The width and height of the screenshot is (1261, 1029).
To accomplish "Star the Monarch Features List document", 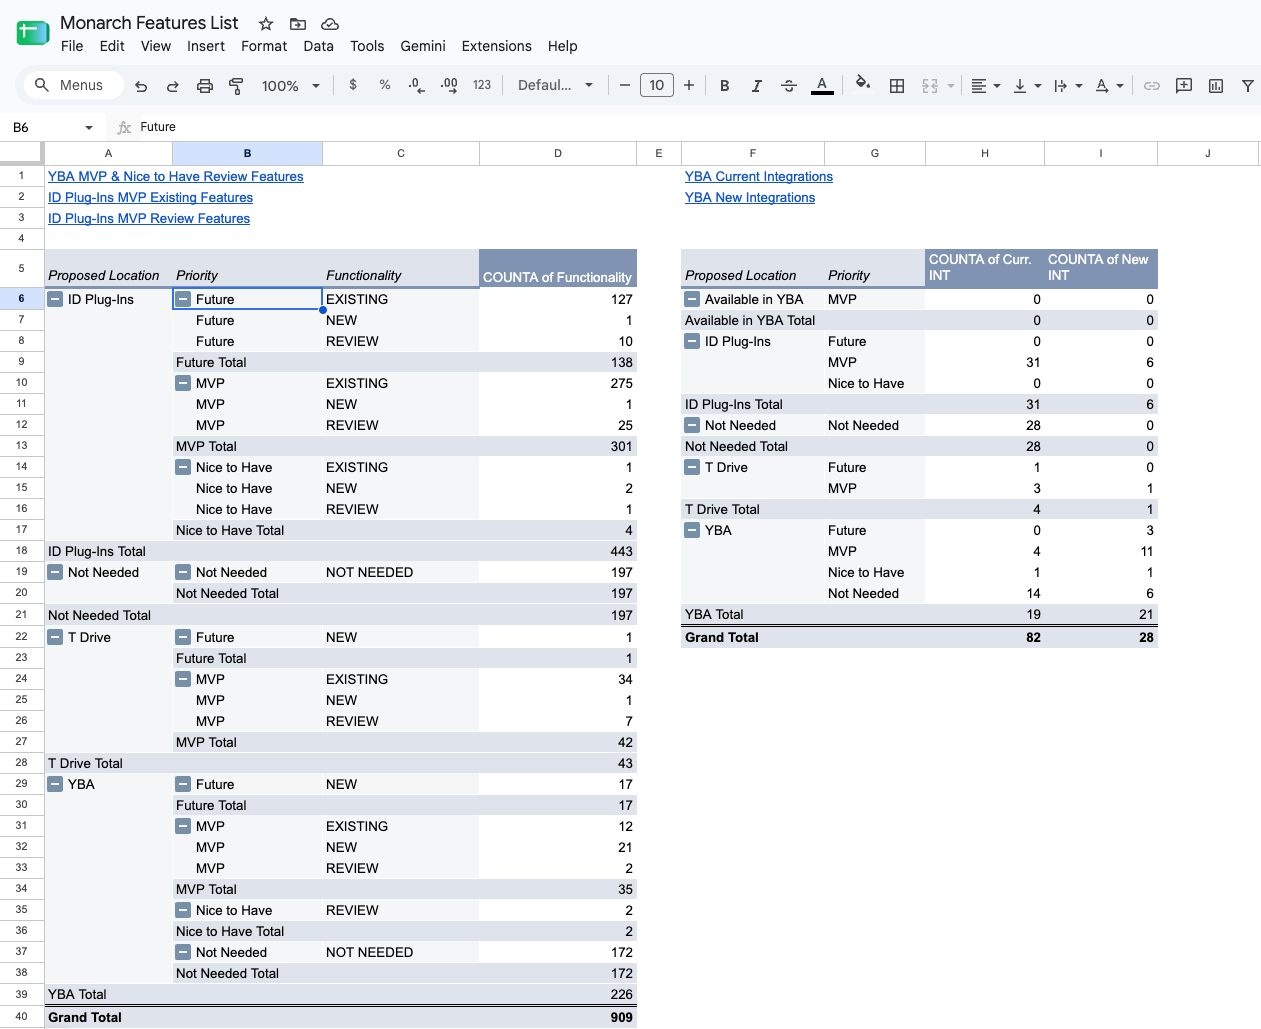I will [266, 23].
